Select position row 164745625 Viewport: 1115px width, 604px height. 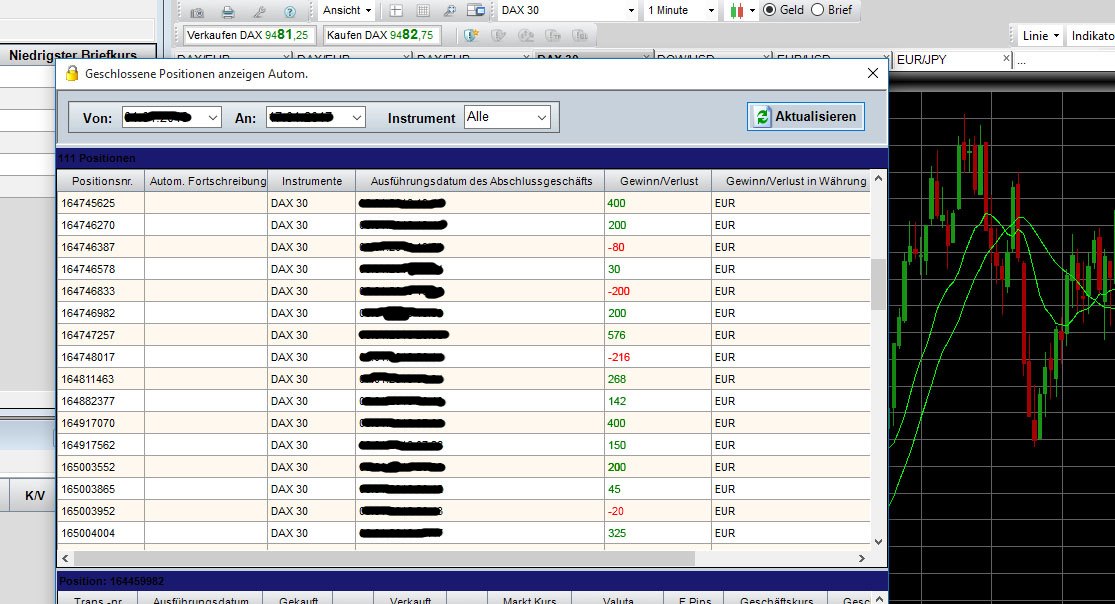coord(464,203)
